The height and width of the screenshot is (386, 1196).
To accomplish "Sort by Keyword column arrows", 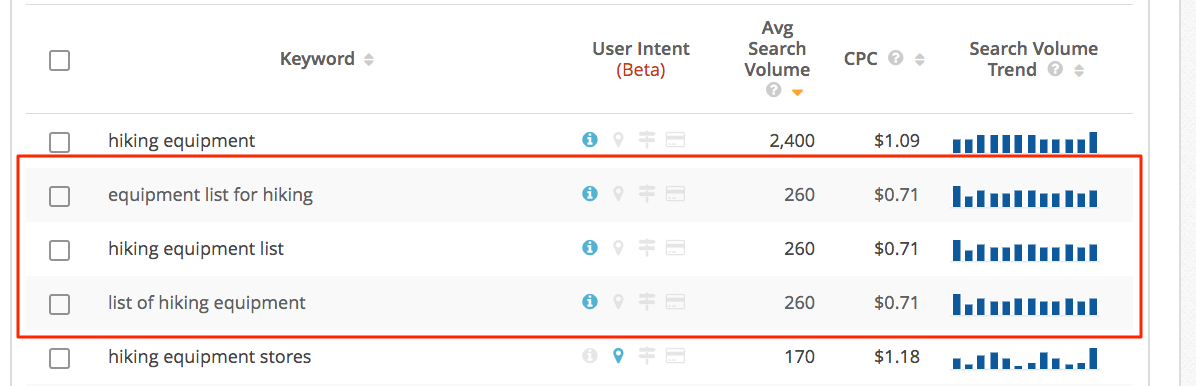I will pos(369,60).
